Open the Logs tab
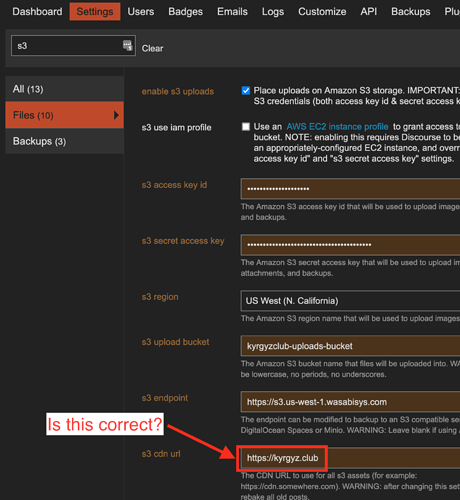Screen dimensions: 460x500 click(273, 12)
